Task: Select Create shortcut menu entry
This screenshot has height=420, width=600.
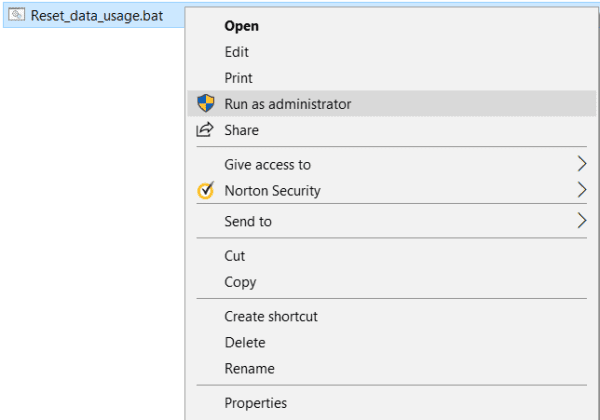Action: (x=271, y=316)
